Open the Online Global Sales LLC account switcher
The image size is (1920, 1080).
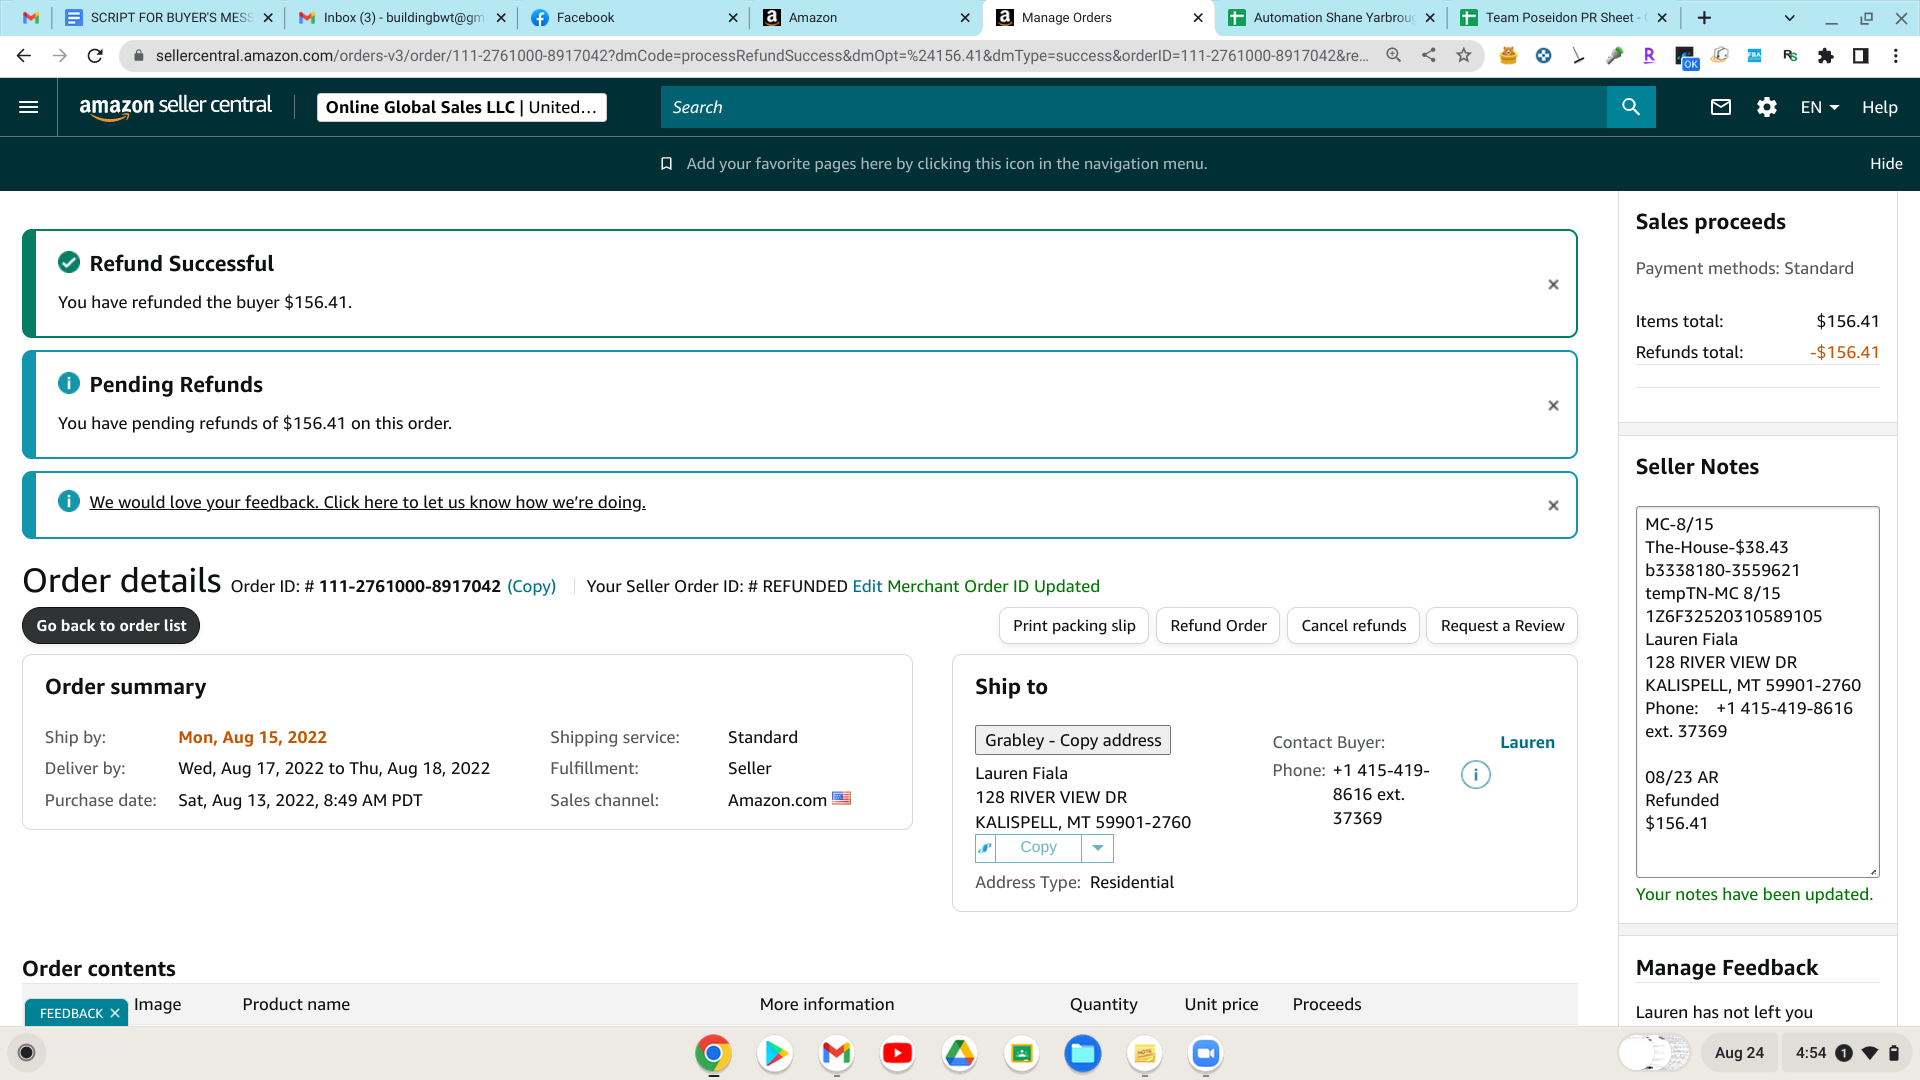tap(461, 107)
